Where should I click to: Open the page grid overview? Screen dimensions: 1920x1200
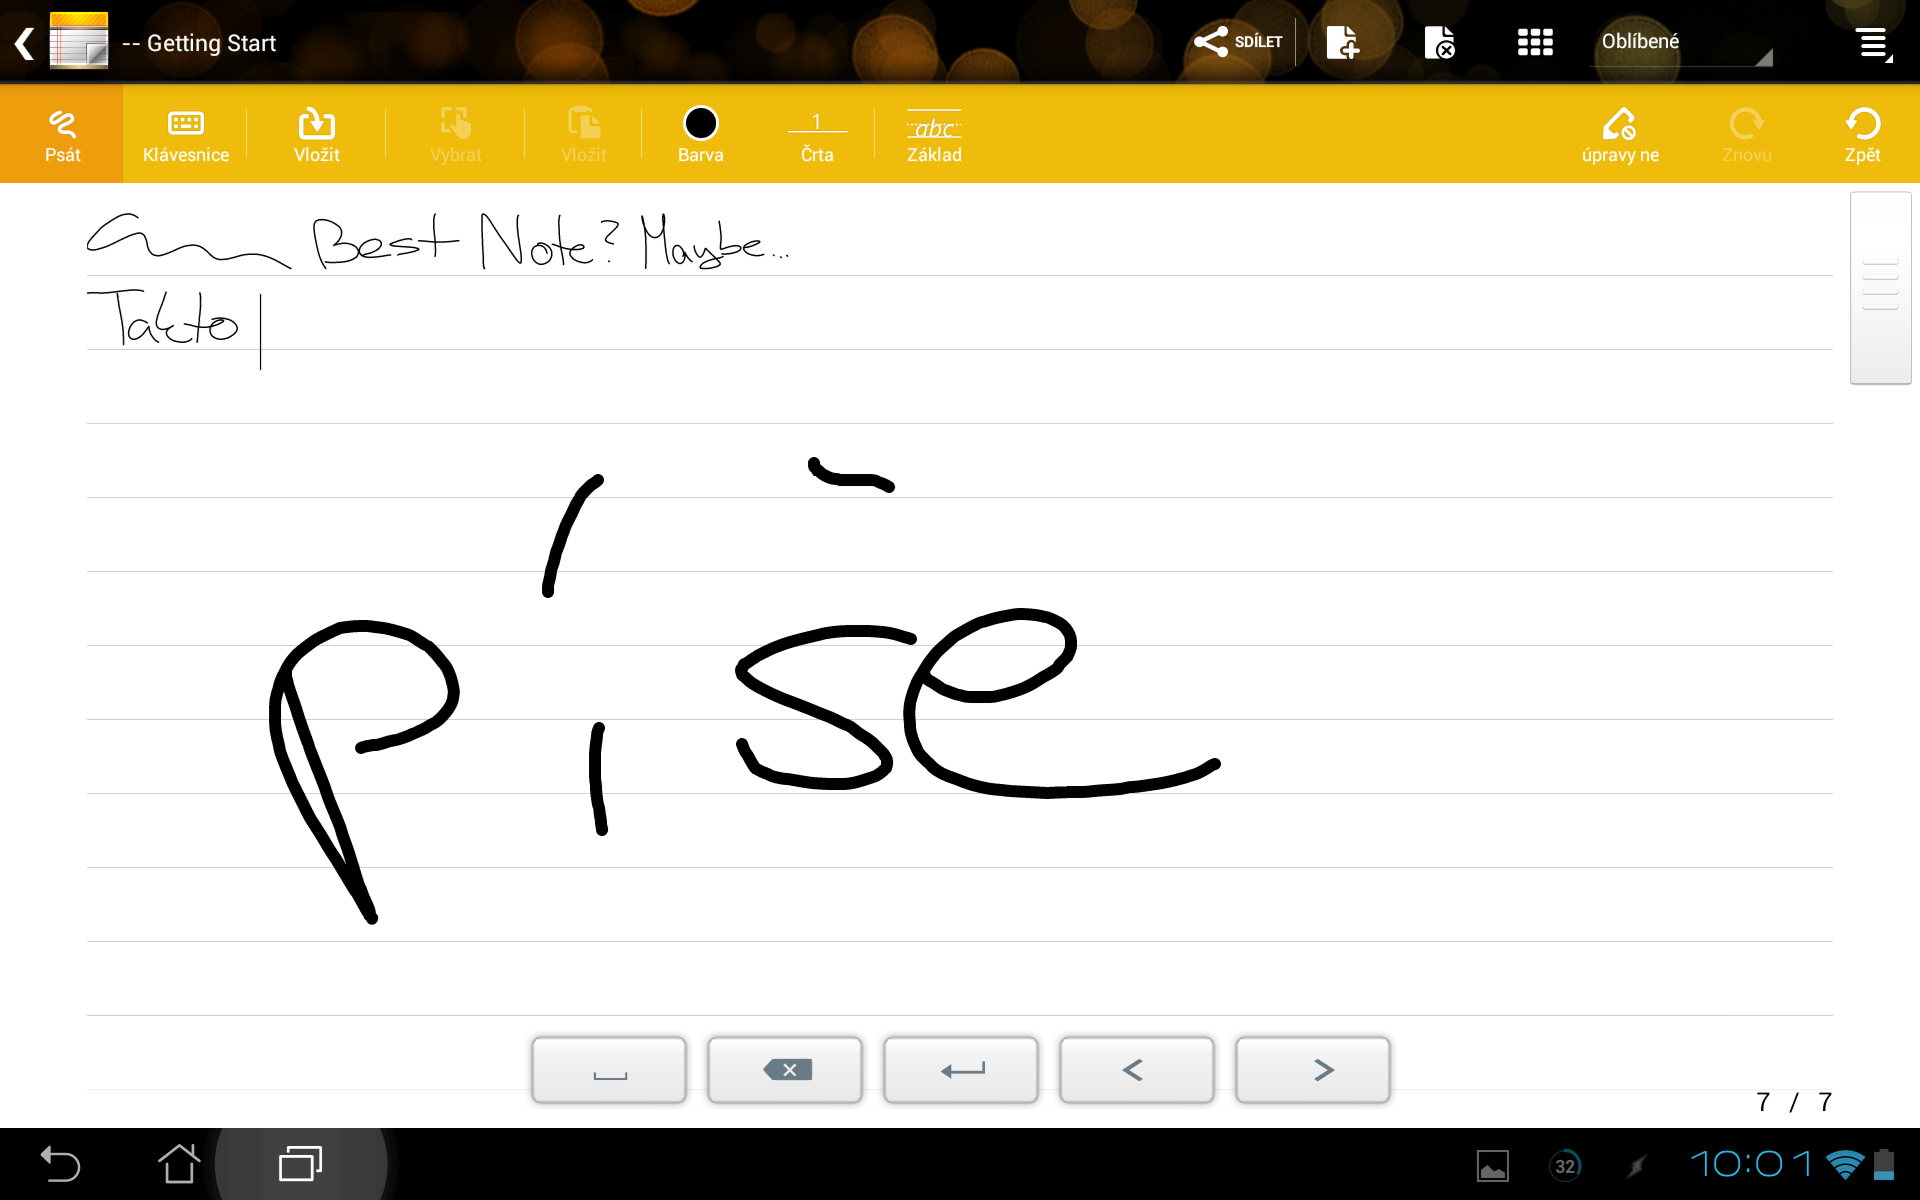coord(1535,42)
